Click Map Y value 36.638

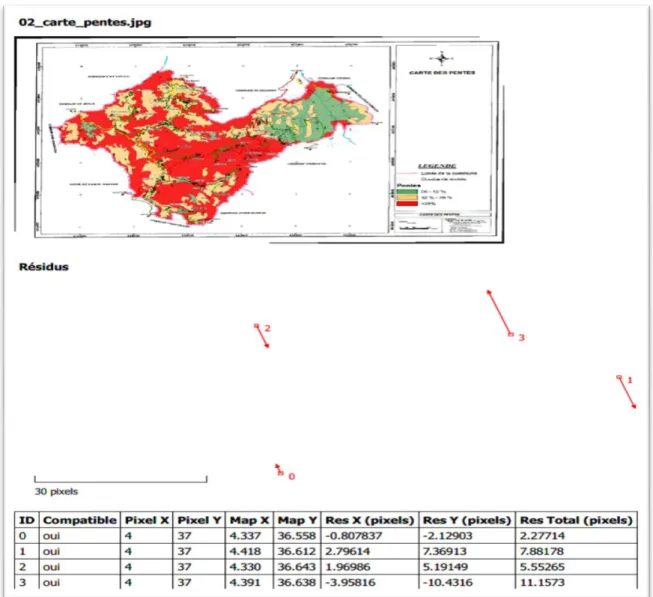pyautogui.click(x=297, y=582)
